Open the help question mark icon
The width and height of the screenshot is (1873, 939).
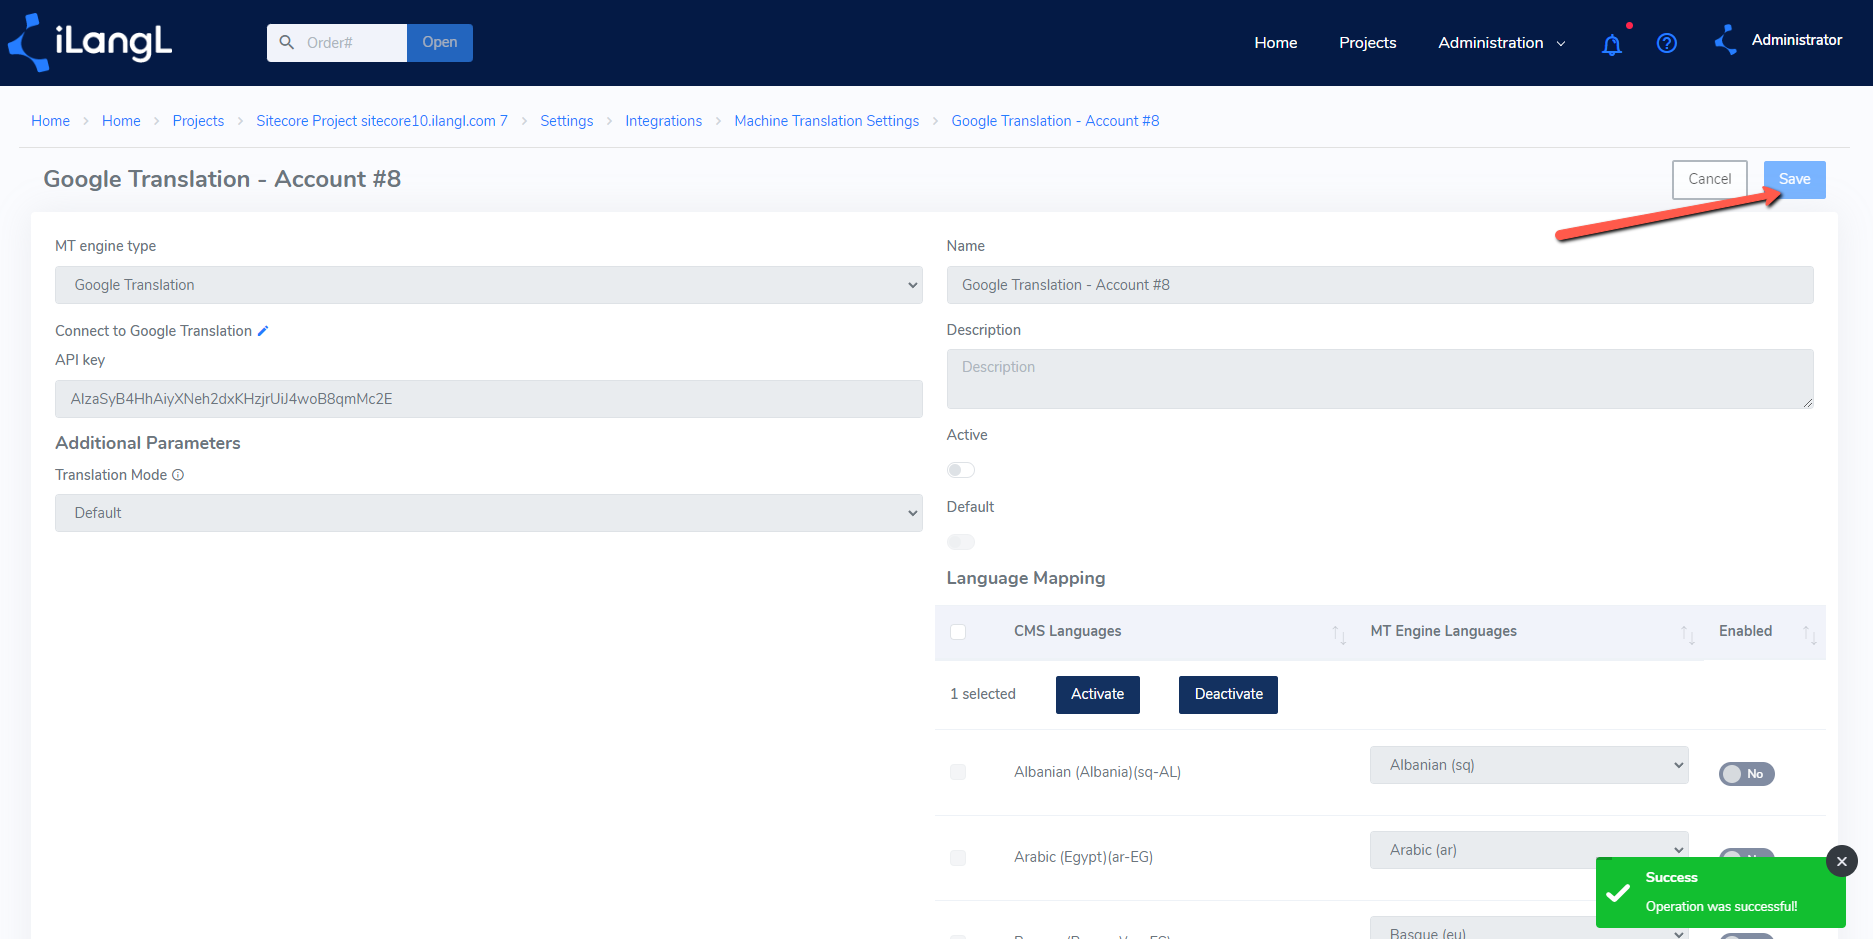[x=1667, y=43]
